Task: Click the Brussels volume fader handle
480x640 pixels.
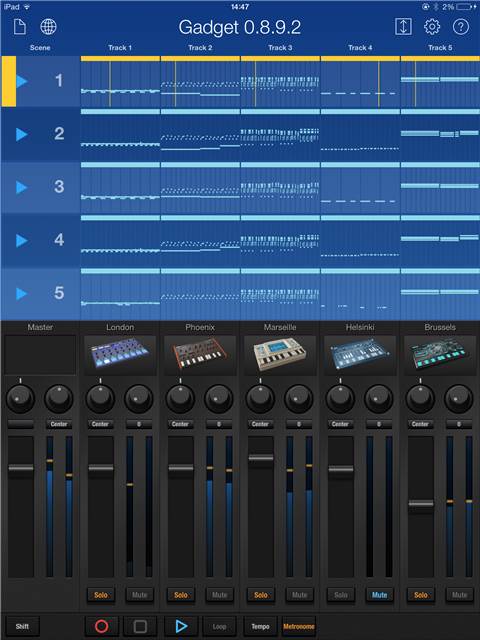Action: tap(421, 504)
